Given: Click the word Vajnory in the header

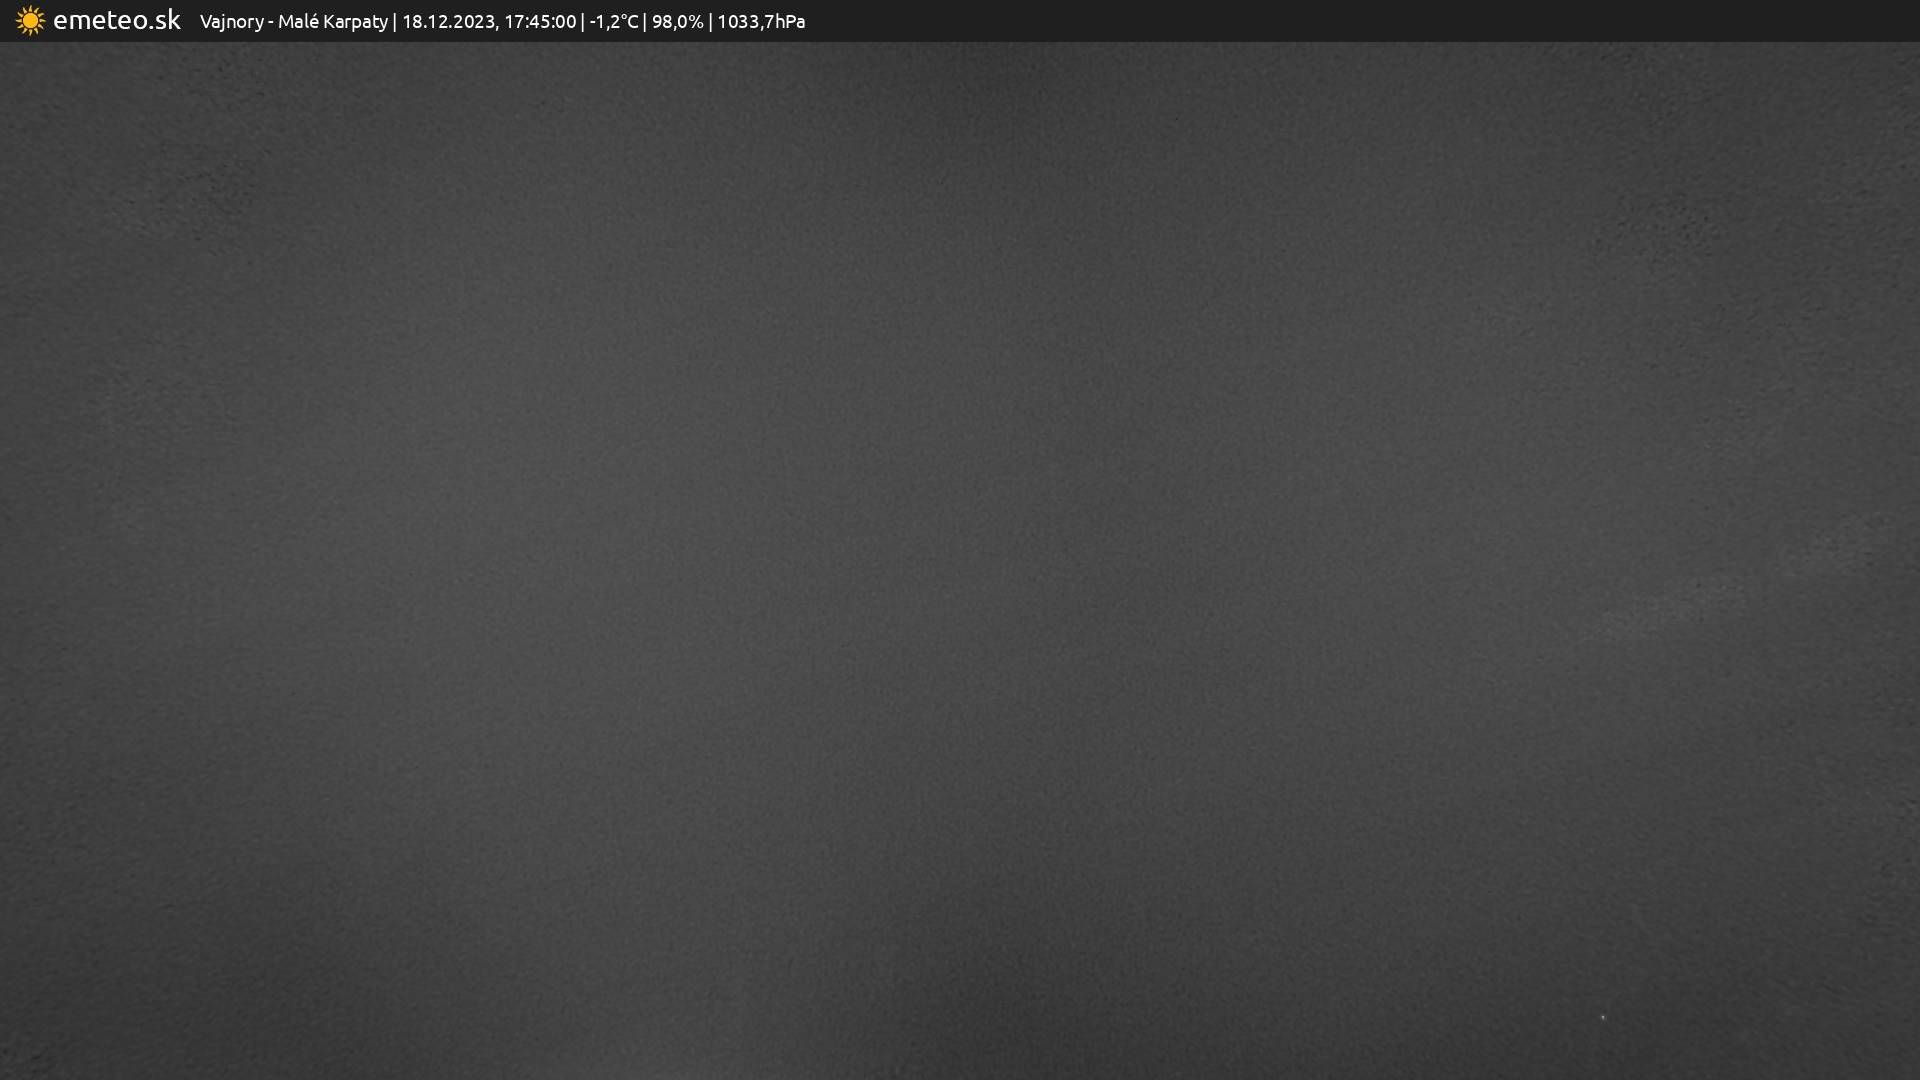Looking at the screenshot, I should pos(231,22).
